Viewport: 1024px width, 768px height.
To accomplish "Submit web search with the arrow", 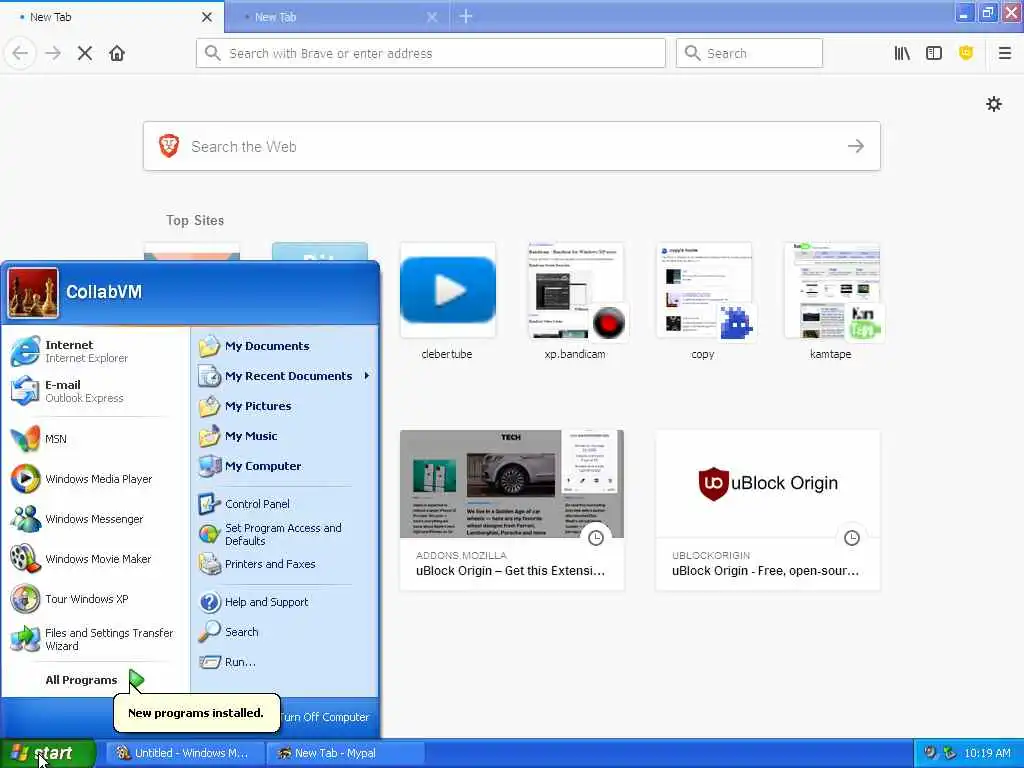I will click(856, 146).
